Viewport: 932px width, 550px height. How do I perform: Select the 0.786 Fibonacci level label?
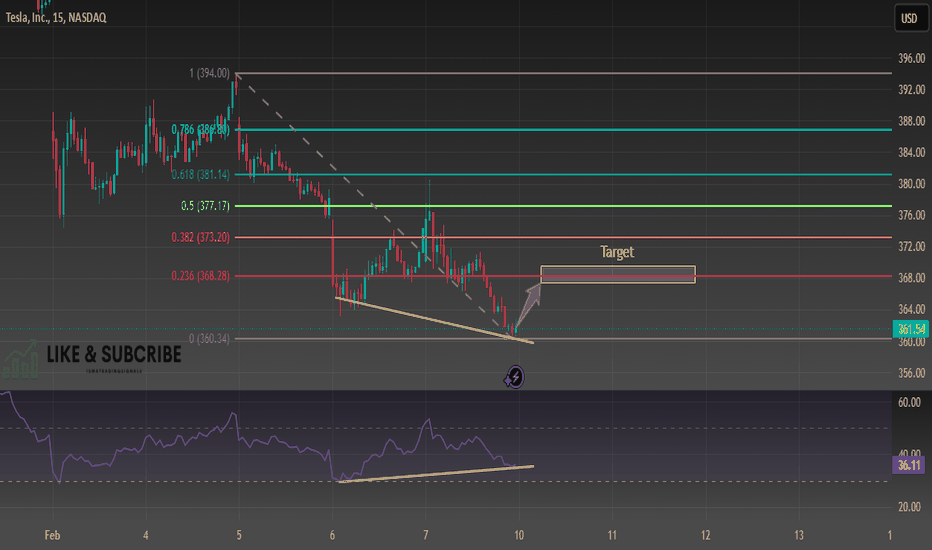pos(200,130)
